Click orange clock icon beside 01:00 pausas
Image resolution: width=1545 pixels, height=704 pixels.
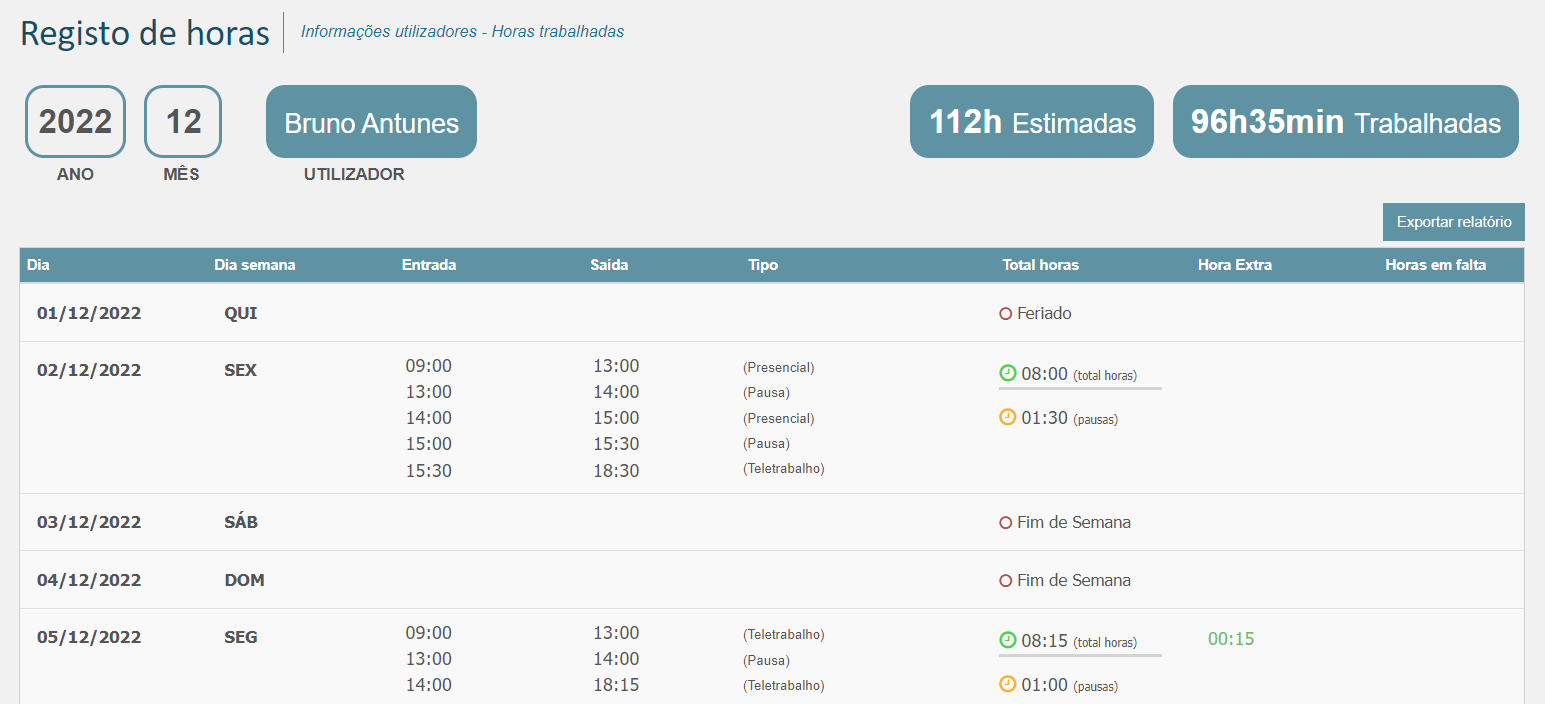coord(1007,684)
